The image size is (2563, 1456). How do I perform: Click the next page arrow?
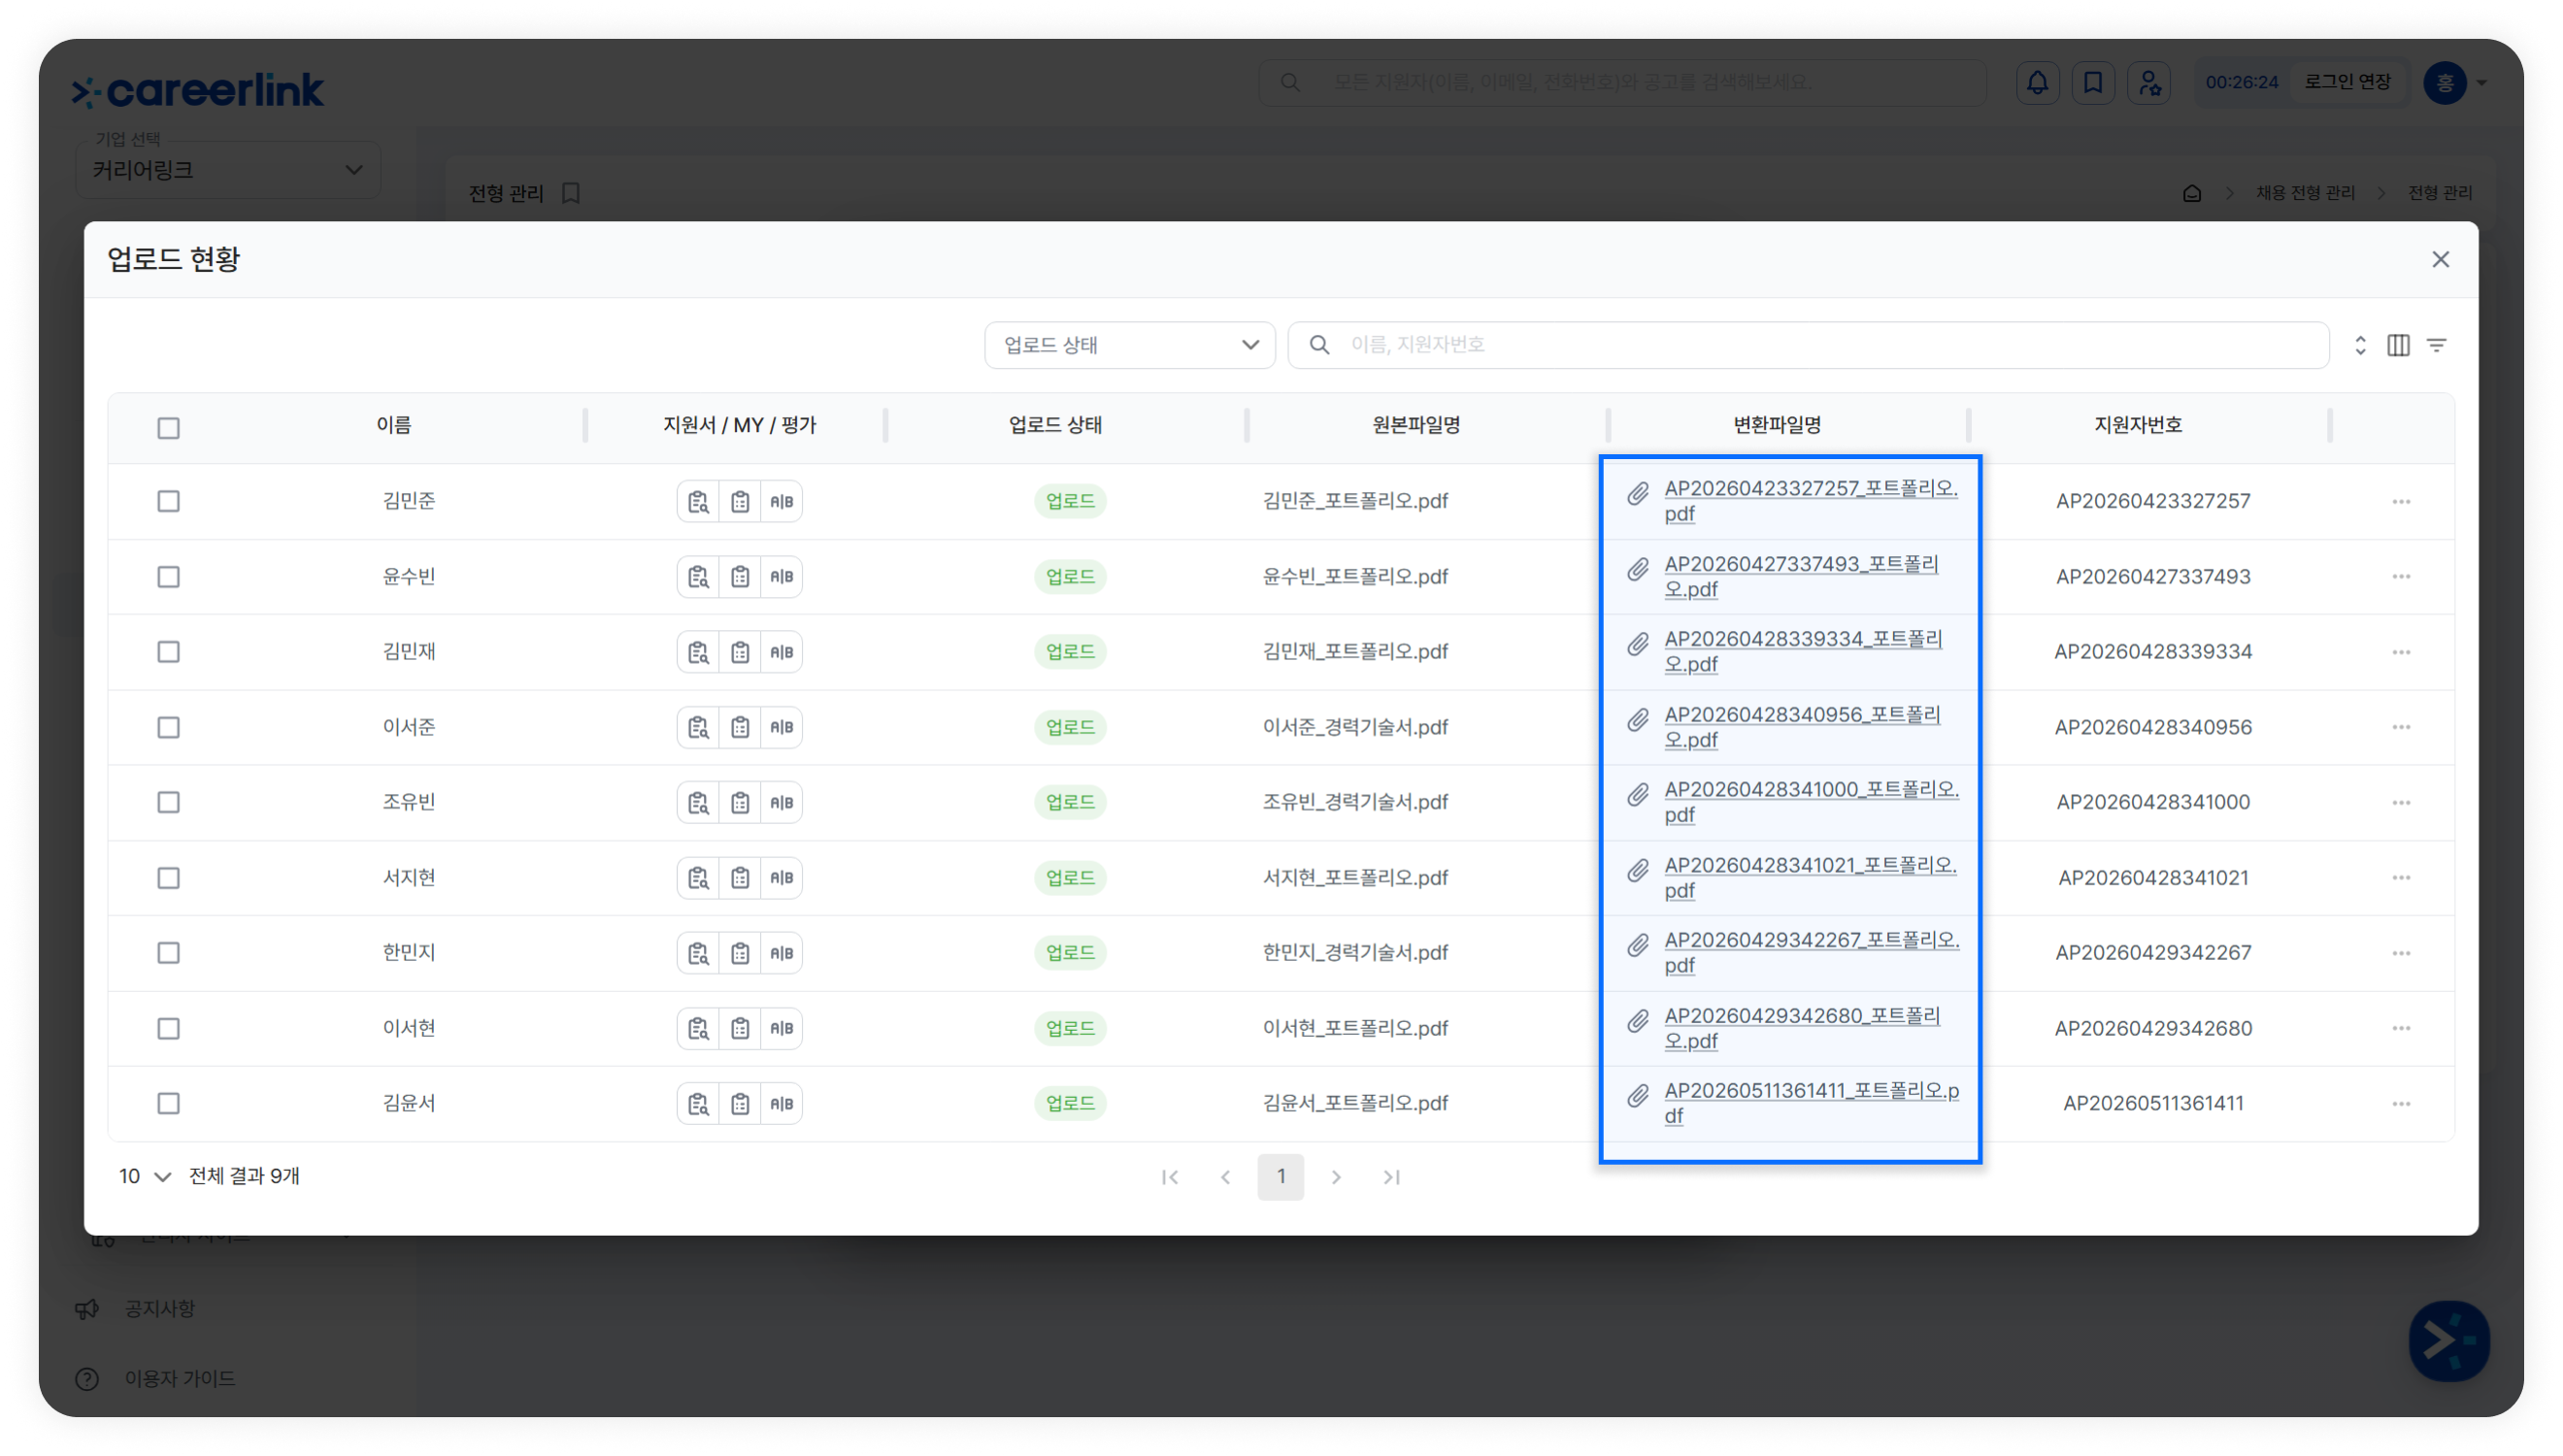(x=1336, y=1177)
